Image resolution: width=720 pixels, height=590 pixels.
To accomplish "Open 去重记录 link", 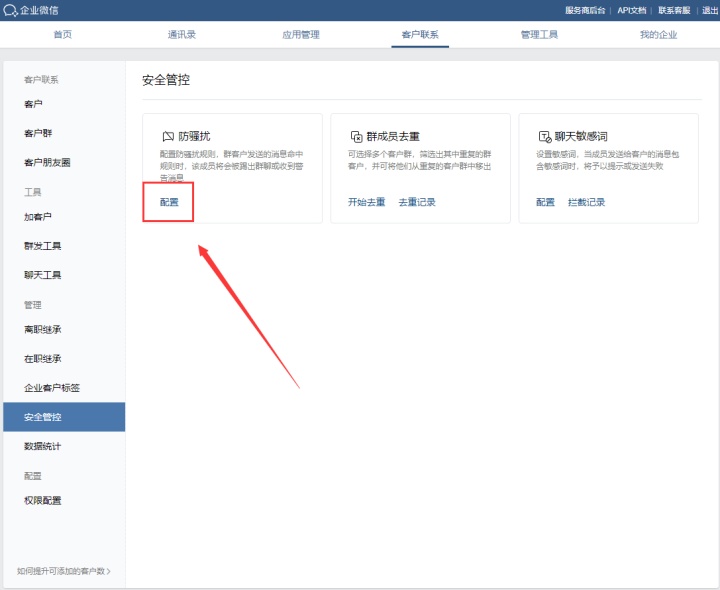I will (417, 202).
